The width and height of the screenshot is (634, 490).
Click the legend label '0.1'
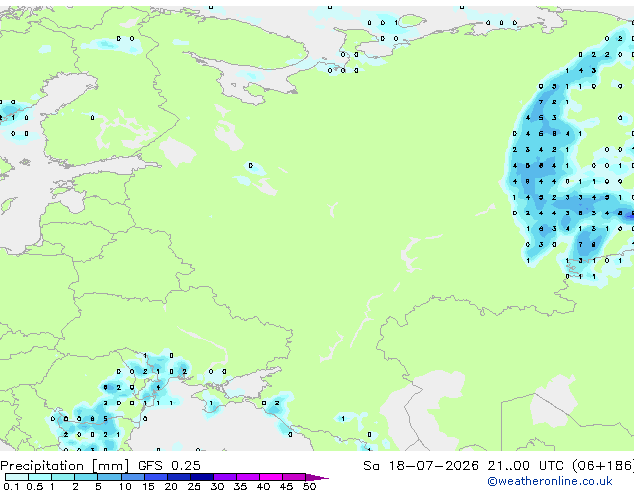coord(11,486)
